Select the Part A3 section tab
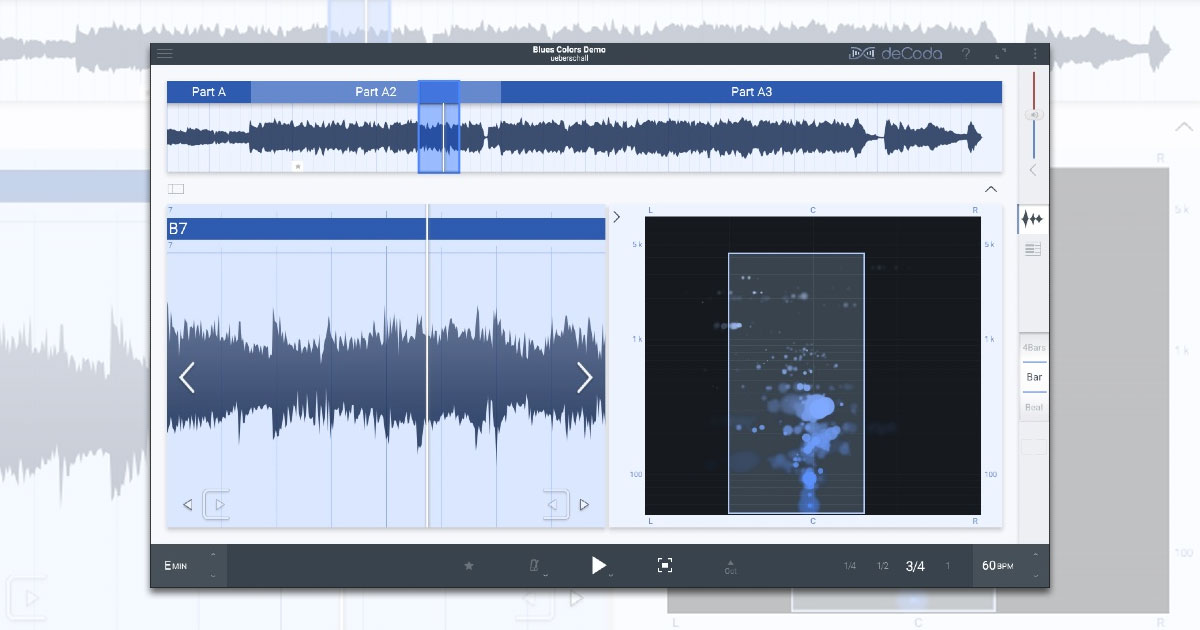 (x=751, y=92)
